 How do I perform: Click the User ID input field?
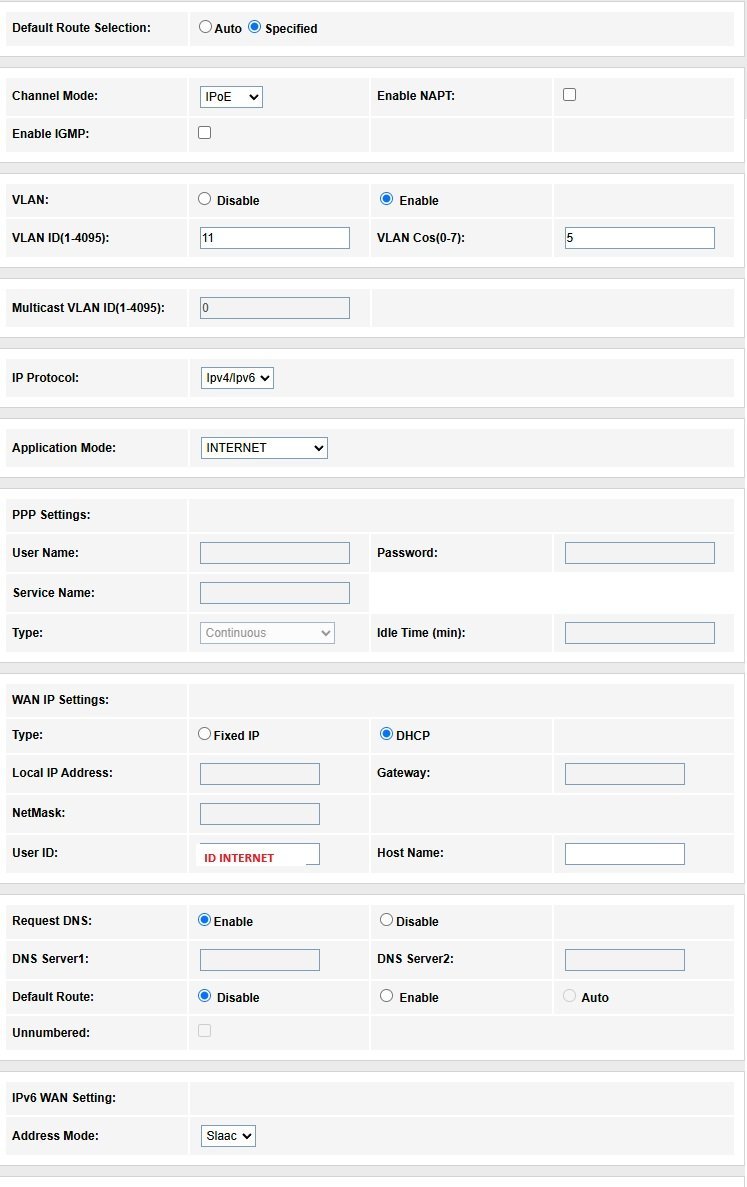tap(260, 854)
